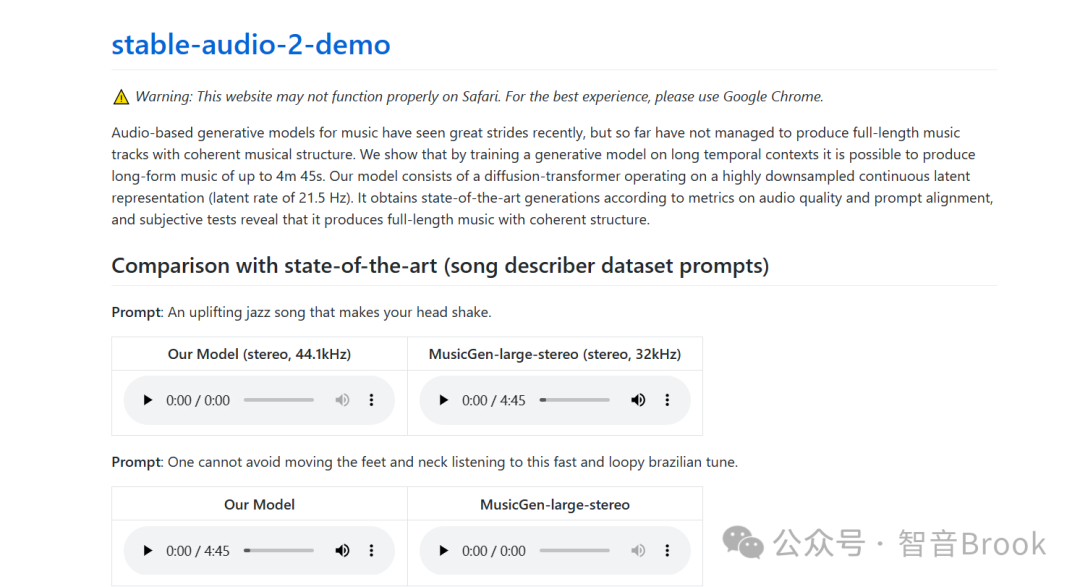Play the jazz prompt MusicGen-large-stereo audio
The height and width of the screenshot is (587, 1080).
pyautogui.click(x=444, y=400)
